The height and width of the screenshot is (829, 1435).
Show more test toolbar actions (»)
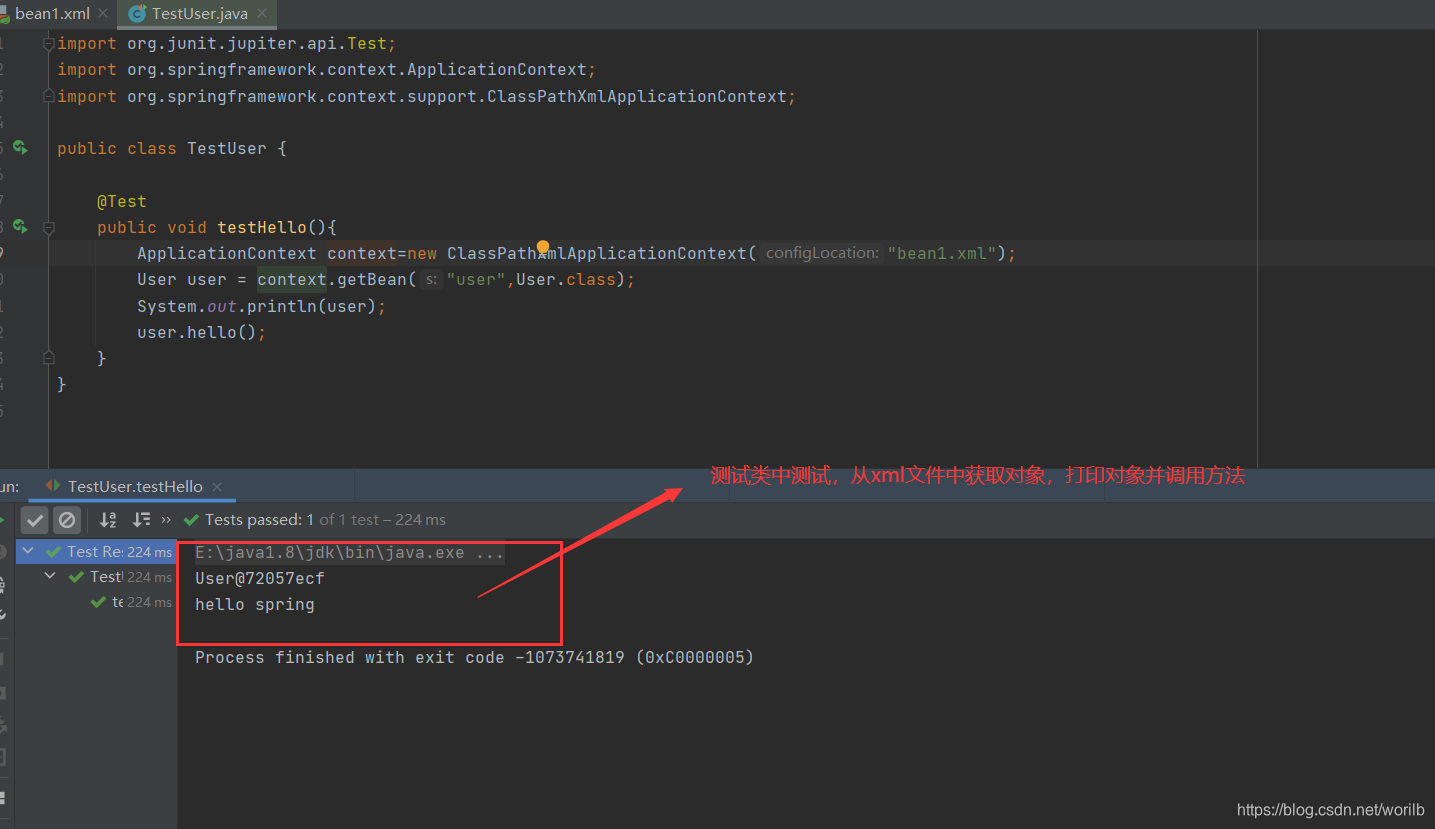coord(166,520)
